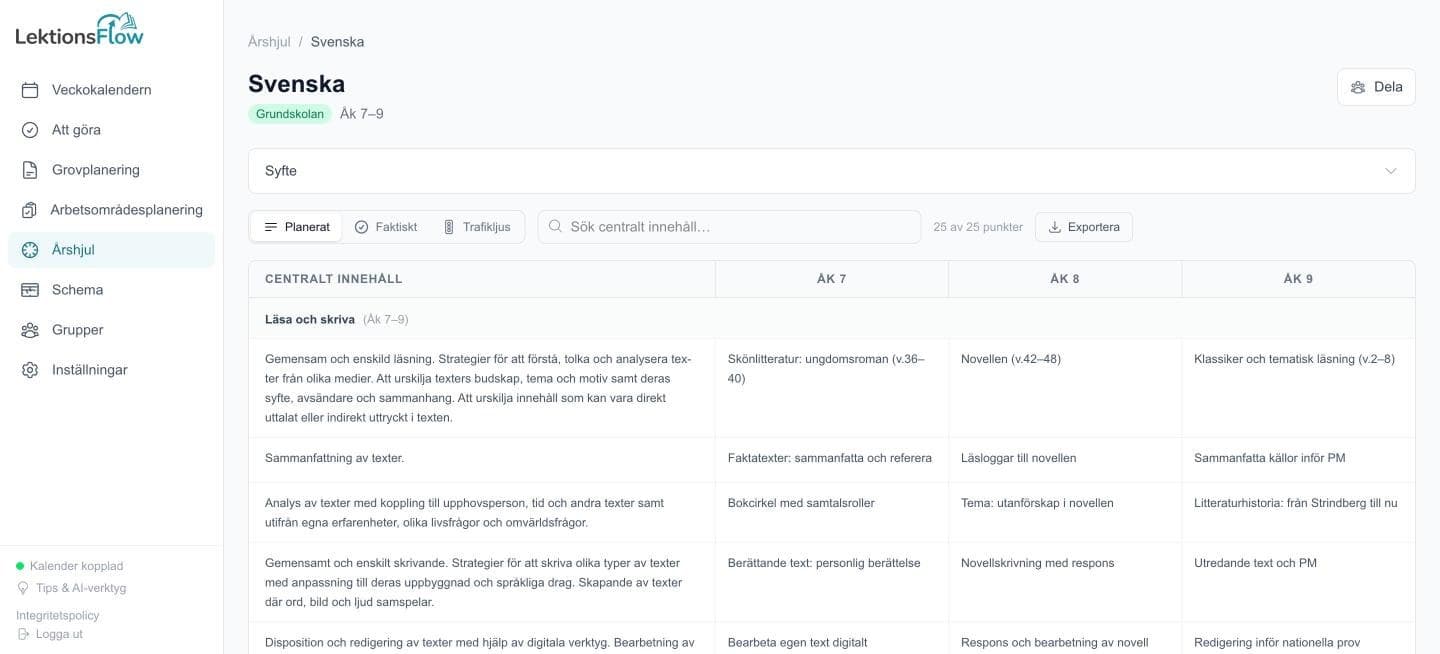The width and height of the screenshot is (1440, 654).
Task: Click the 'Läsa och skriva' section row
Action: coord(832,319)
